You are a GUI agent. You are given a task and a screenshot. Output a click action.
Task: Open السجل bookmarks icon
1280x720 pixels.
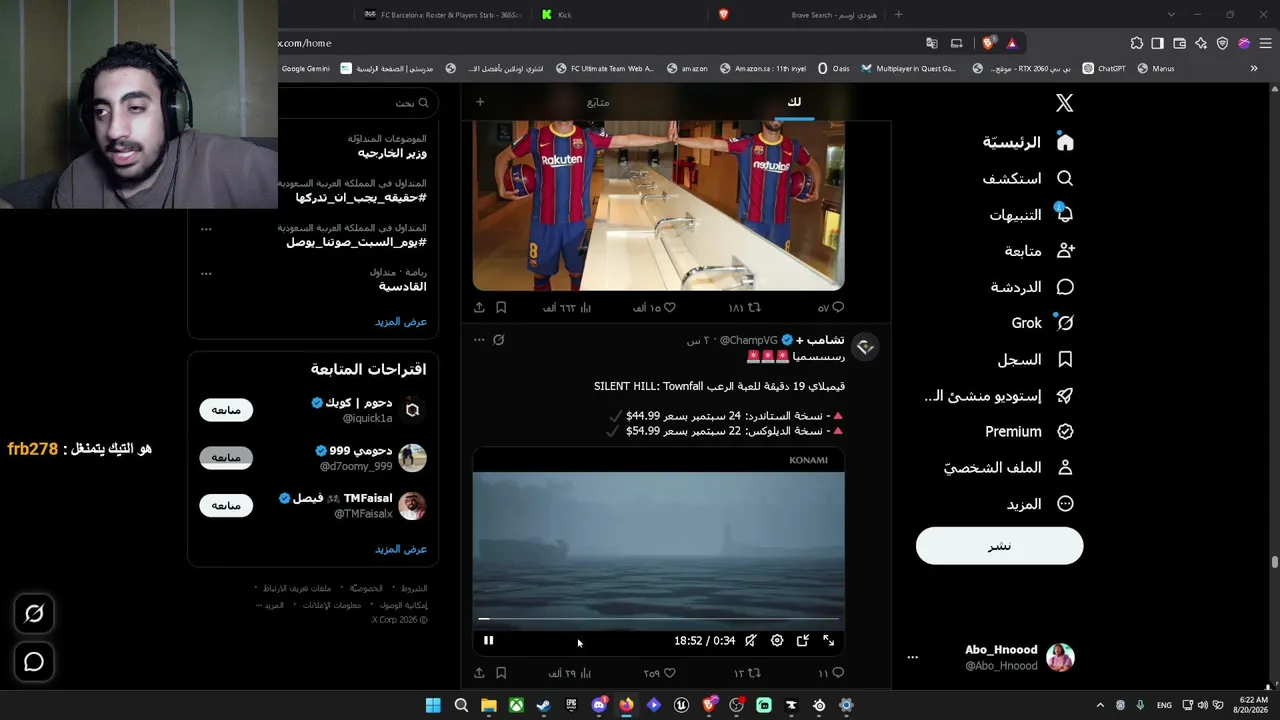coord(1065,359)
